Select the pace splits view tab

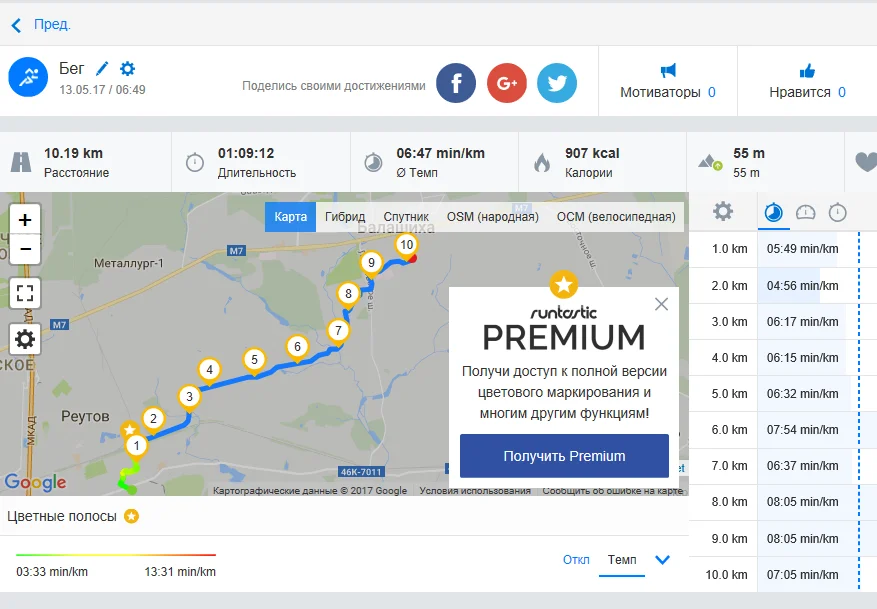pyautogui.click(x=774, y=213)
